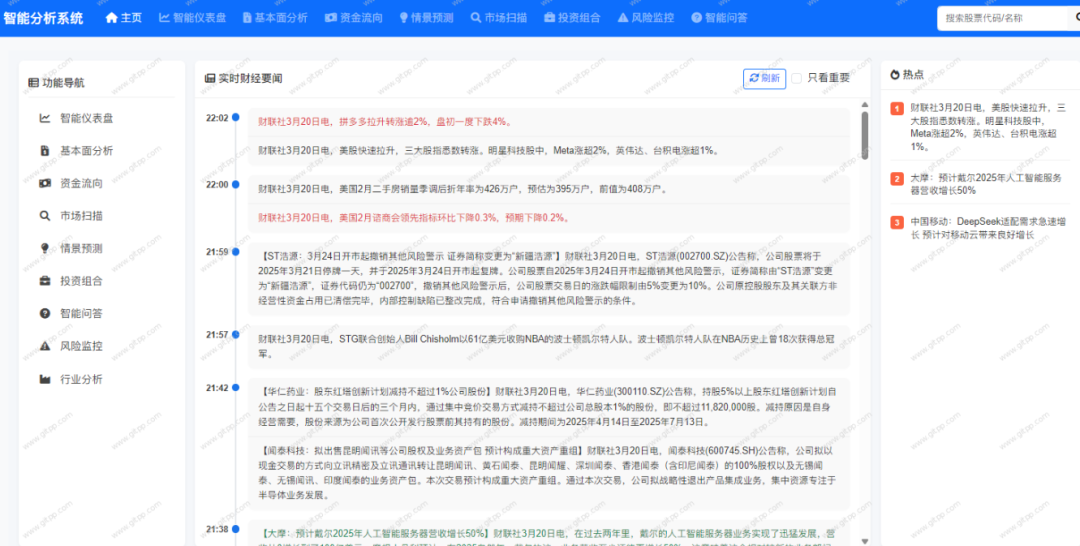Viewport: 1080px width, 546px height.
Task: Go to 风险监控 in top navigation
Action: point(646,18)
